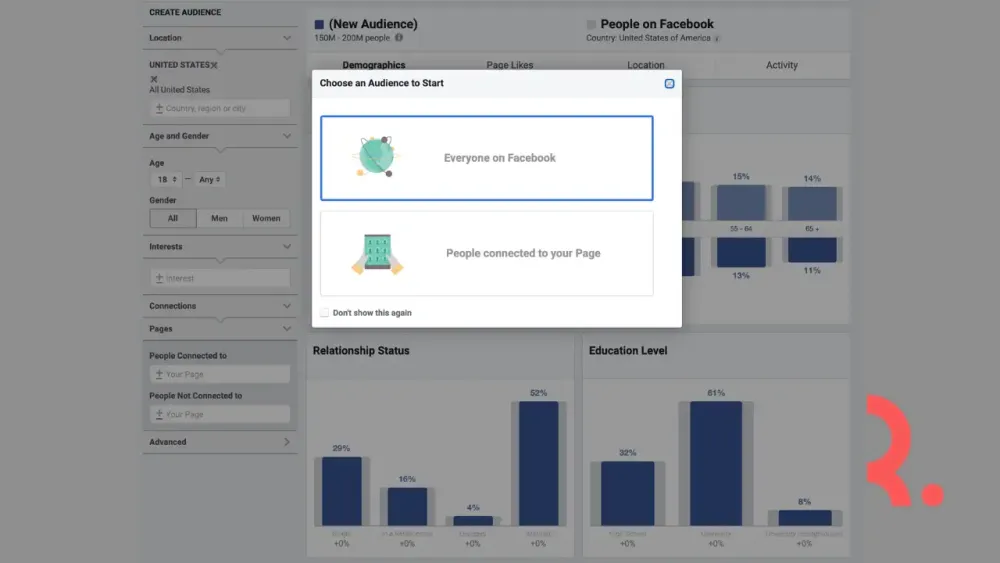This screenshot has width=1000, height=563.
Task: Select Men gender option
Action: (219, 218)
